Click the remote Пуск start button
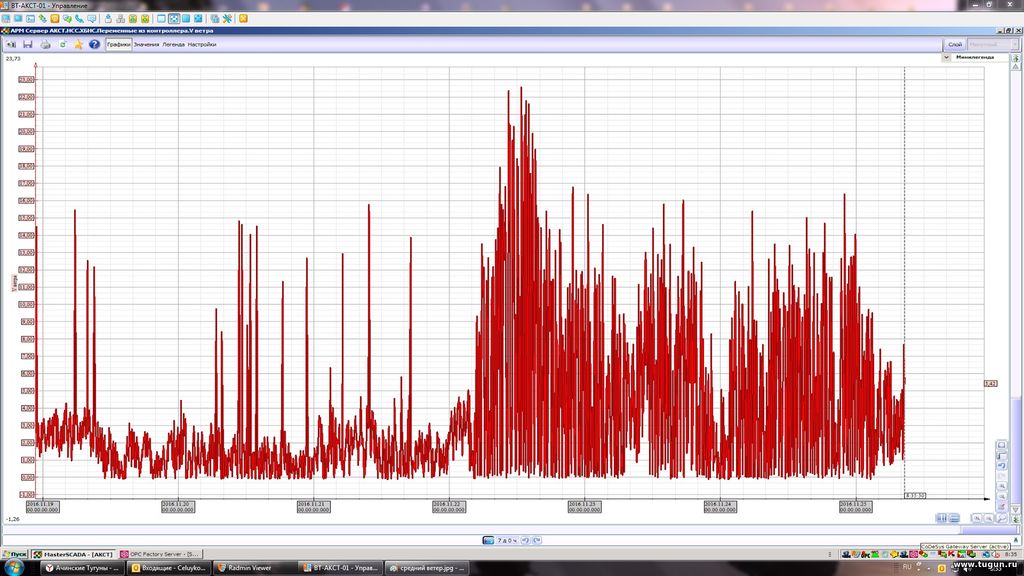1024x576 pixels. pos(15,554)
